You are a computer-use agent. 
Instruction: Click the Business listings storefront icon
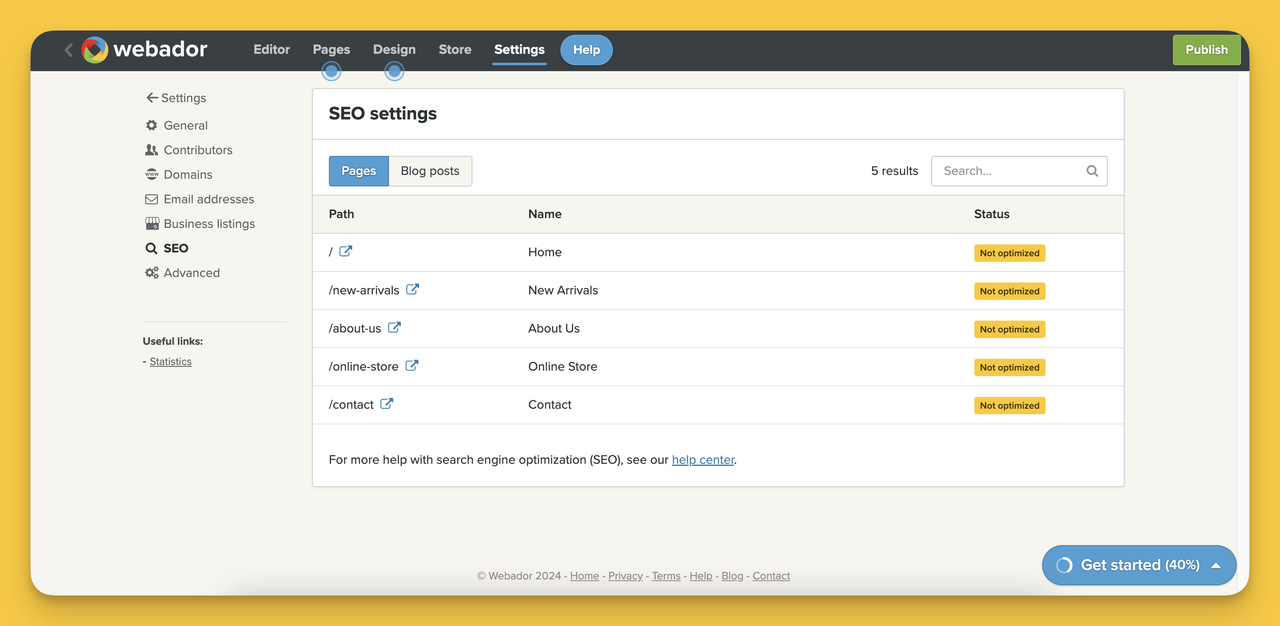[152, 223]
